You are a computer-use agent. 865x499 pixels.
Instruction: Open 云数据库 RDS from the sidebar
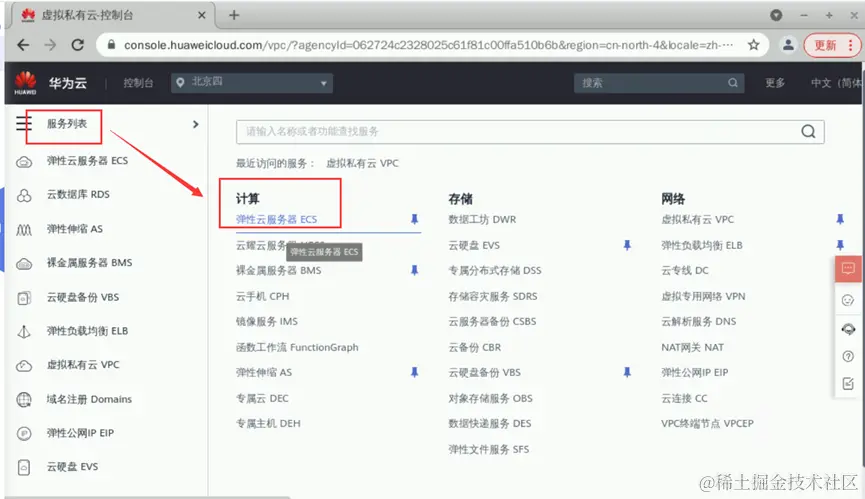pos(78,194)
